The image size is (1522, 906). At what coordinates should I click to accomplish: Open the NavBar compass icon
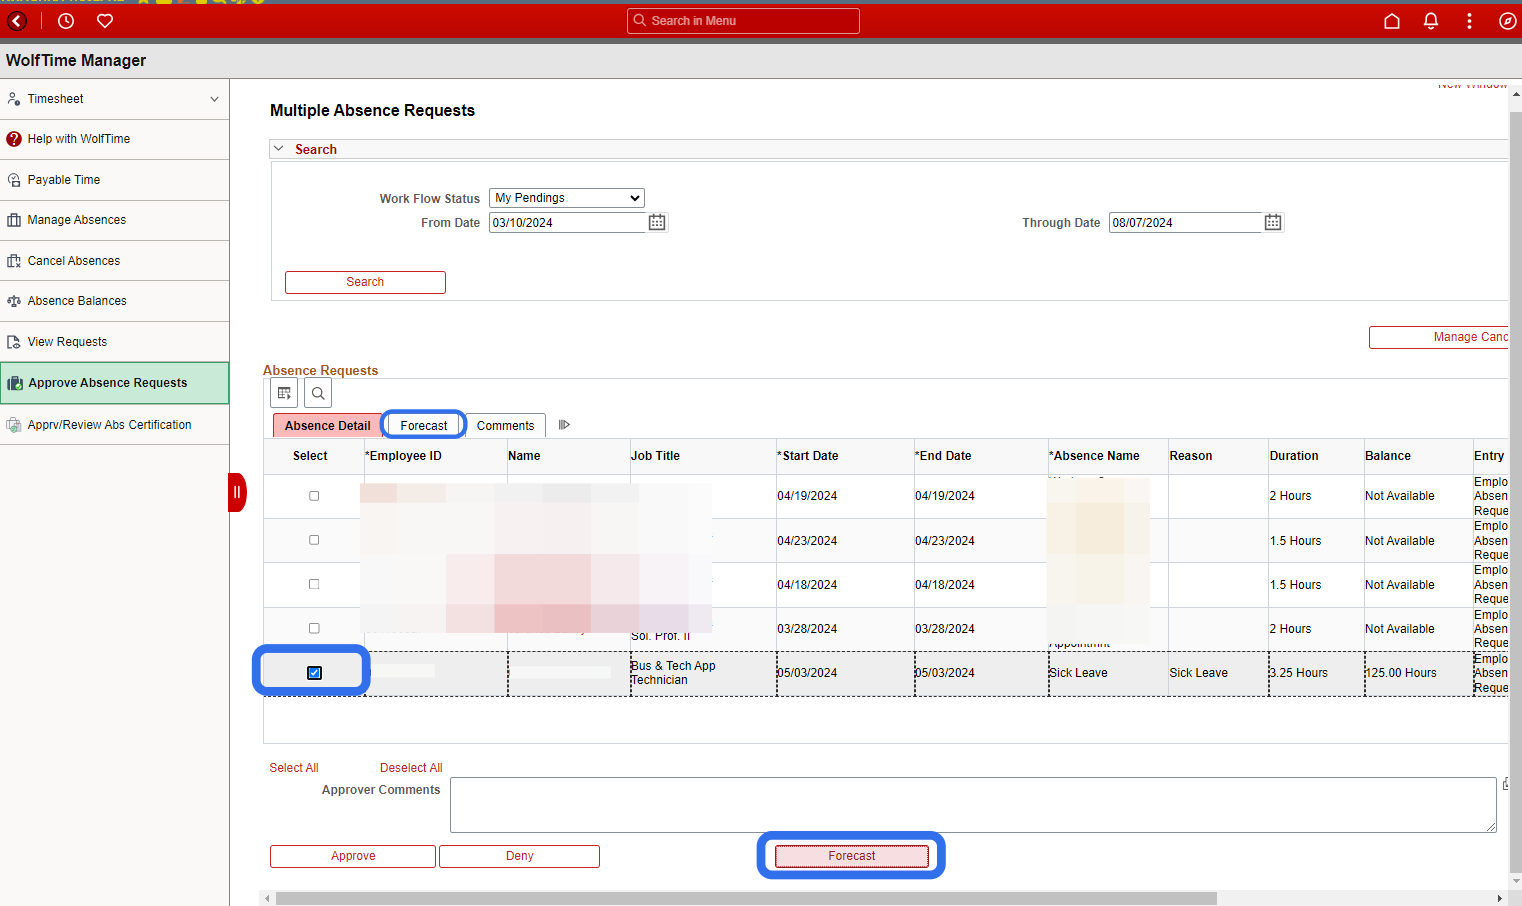[x=1508, y=21]
